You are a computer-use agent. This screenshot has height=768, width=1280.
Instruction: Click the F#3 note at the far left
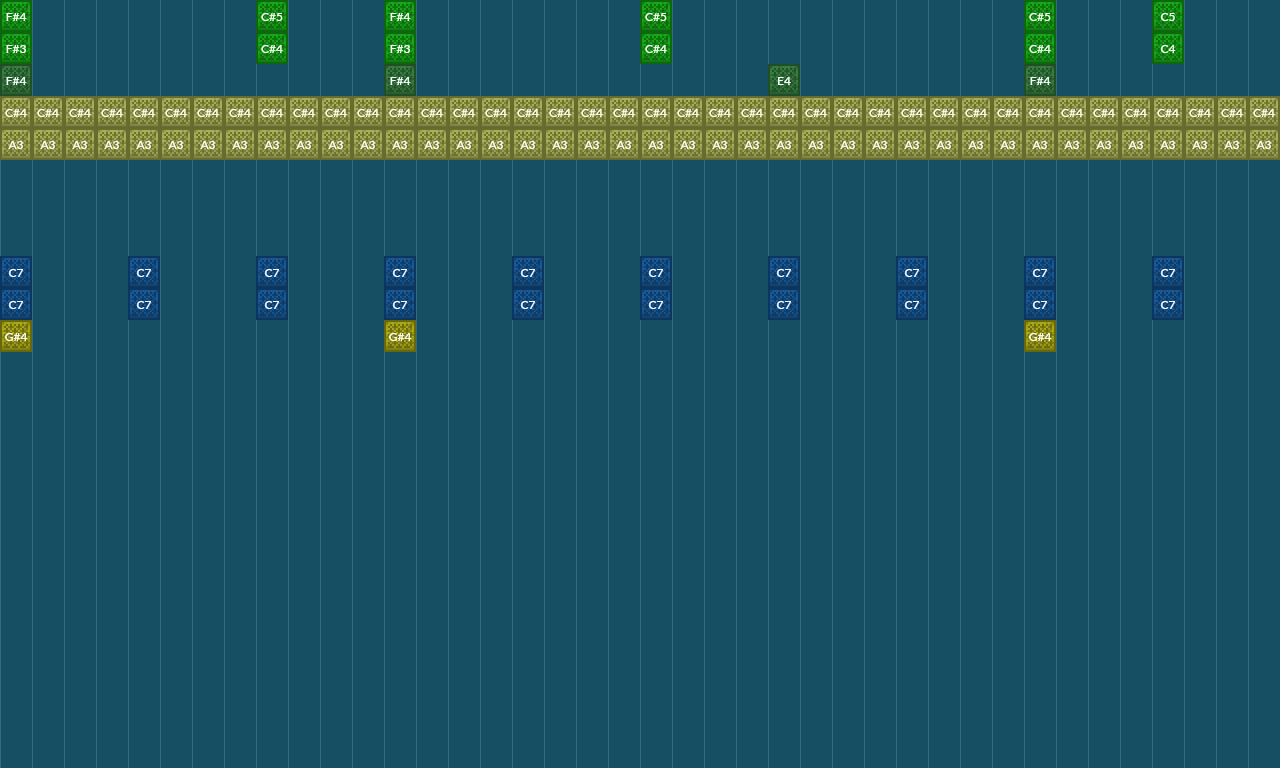[x=15, y=48]
